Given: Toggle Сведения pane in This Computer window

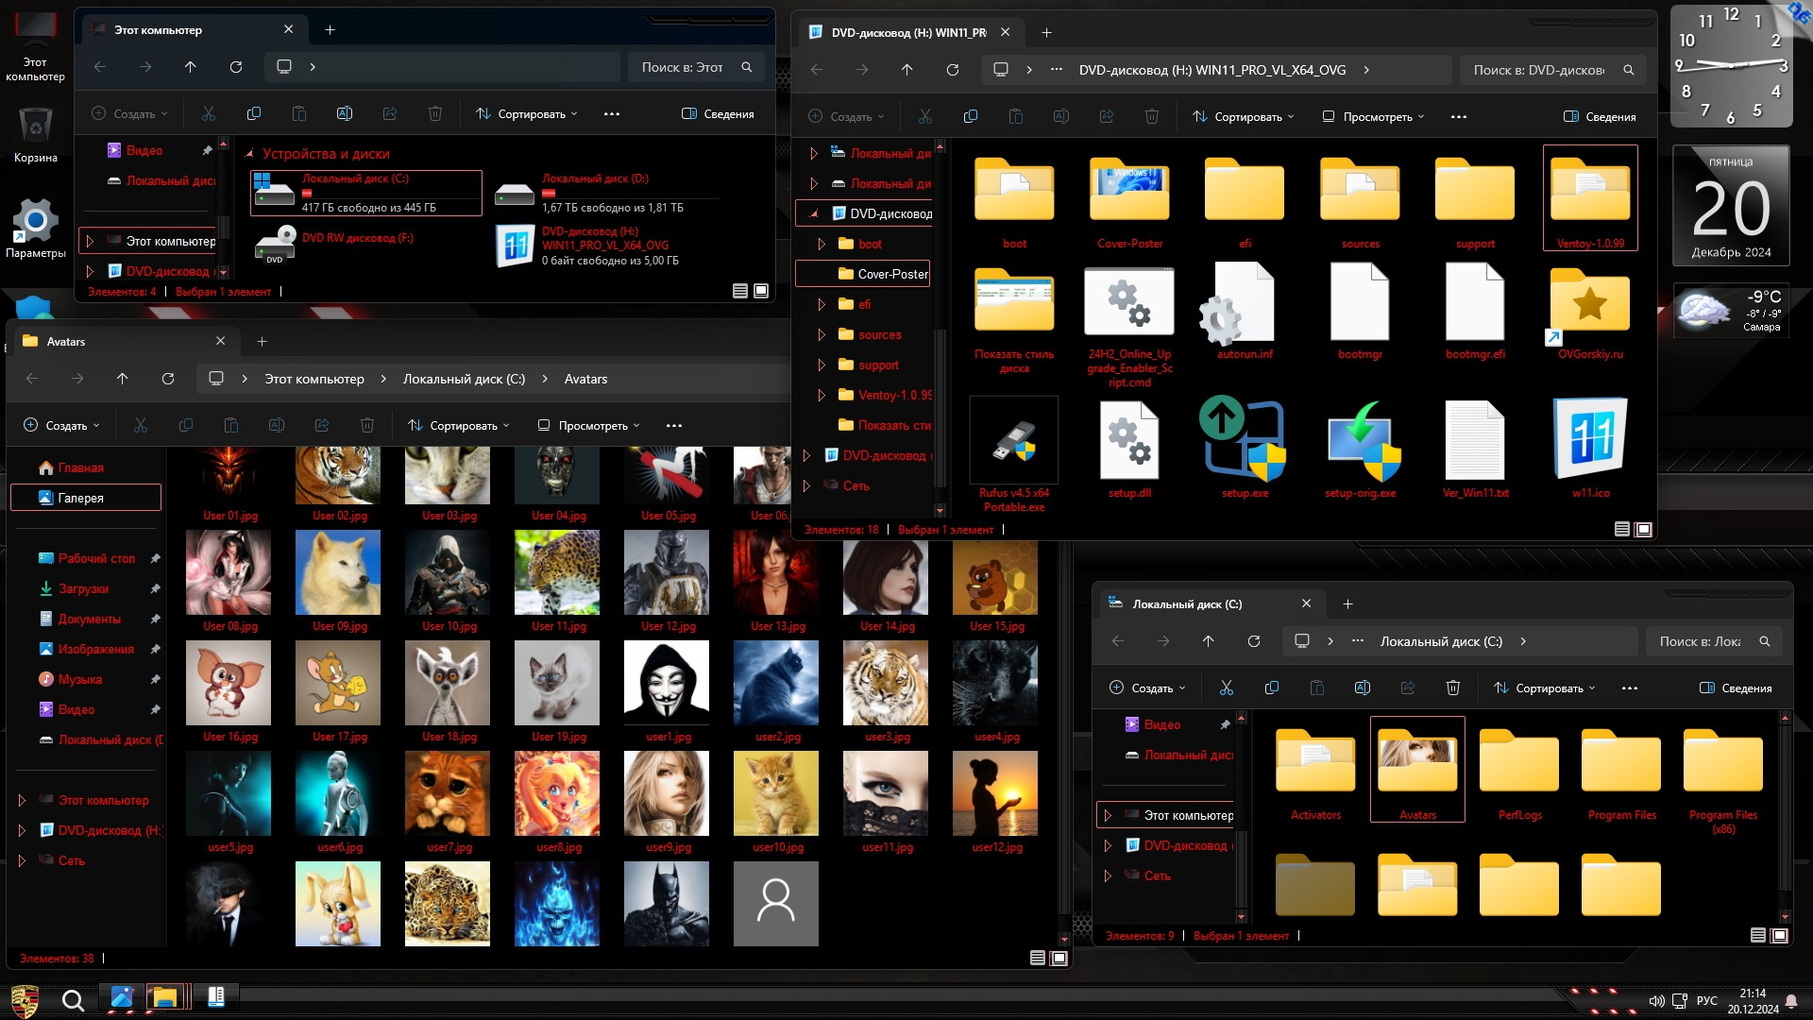Looking at the screenshot, I should click(717, 114).
